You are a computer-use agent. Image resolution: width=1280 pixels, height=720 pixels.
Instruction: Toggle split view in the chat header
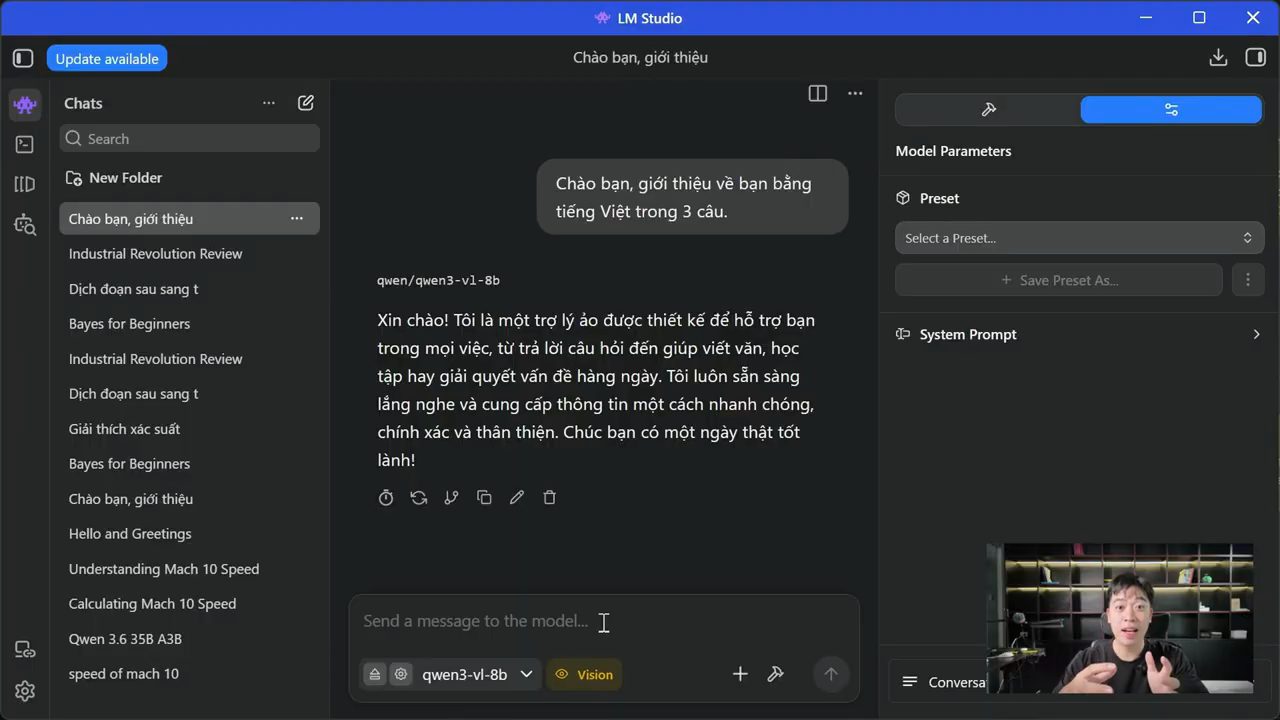point(818,93)
